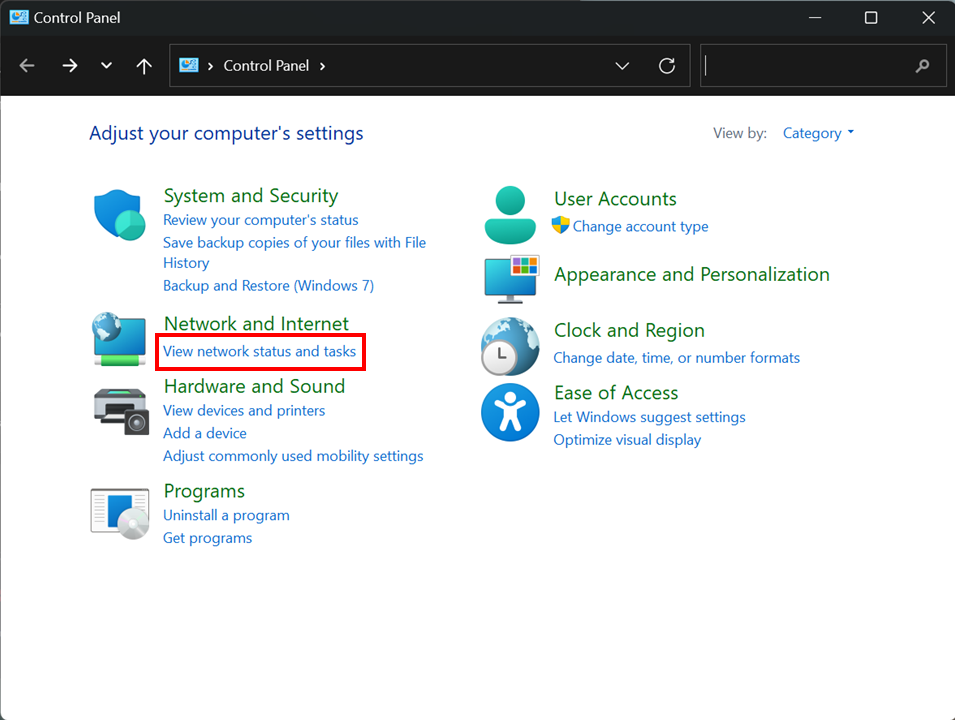Click the Refresh button in address bar

pos(667,66)
